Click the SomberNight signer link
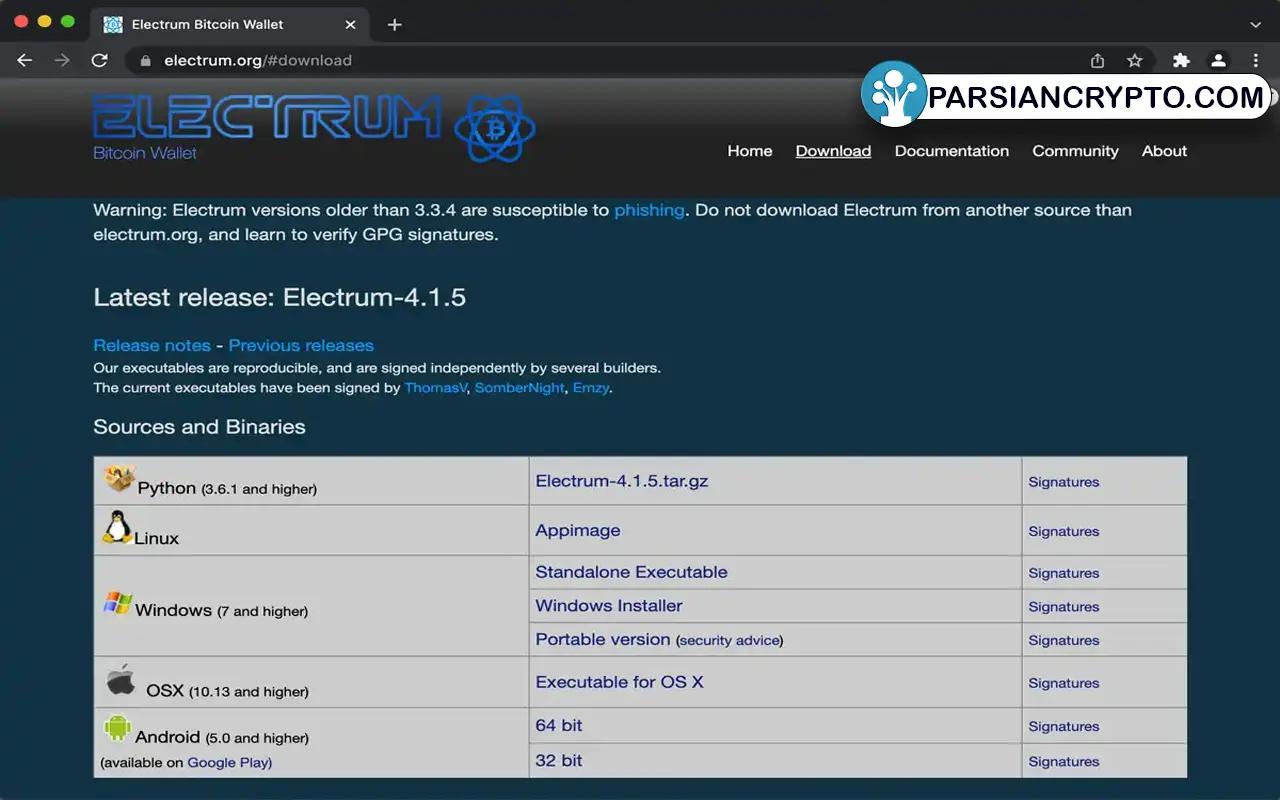The height and width of the screenshot is (800, 1280). [520, 388]
